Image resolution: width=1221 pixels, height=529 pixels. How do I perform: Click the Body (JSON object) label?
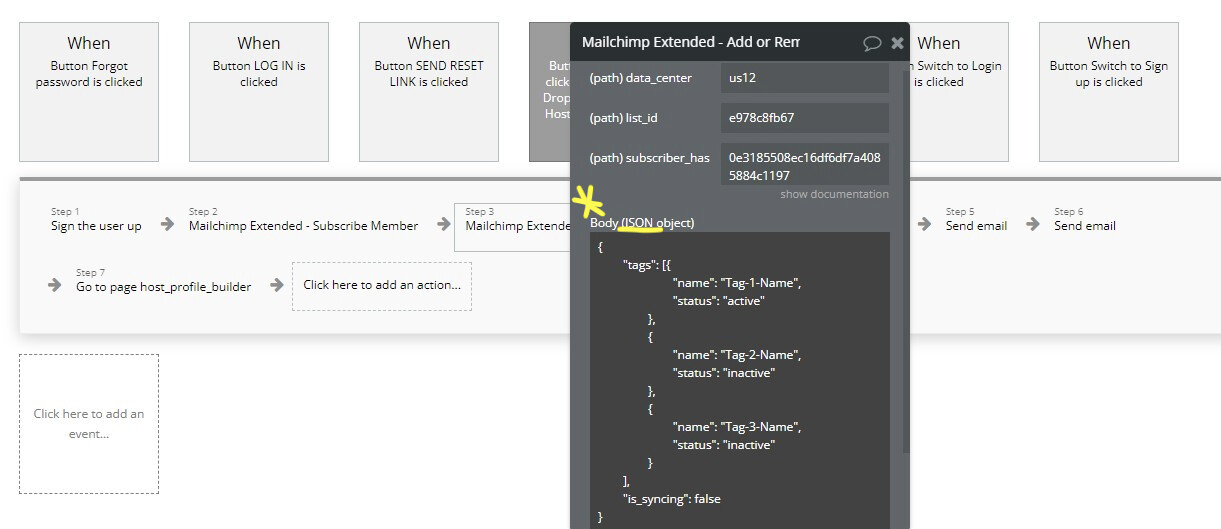click(x=642, y=222)
